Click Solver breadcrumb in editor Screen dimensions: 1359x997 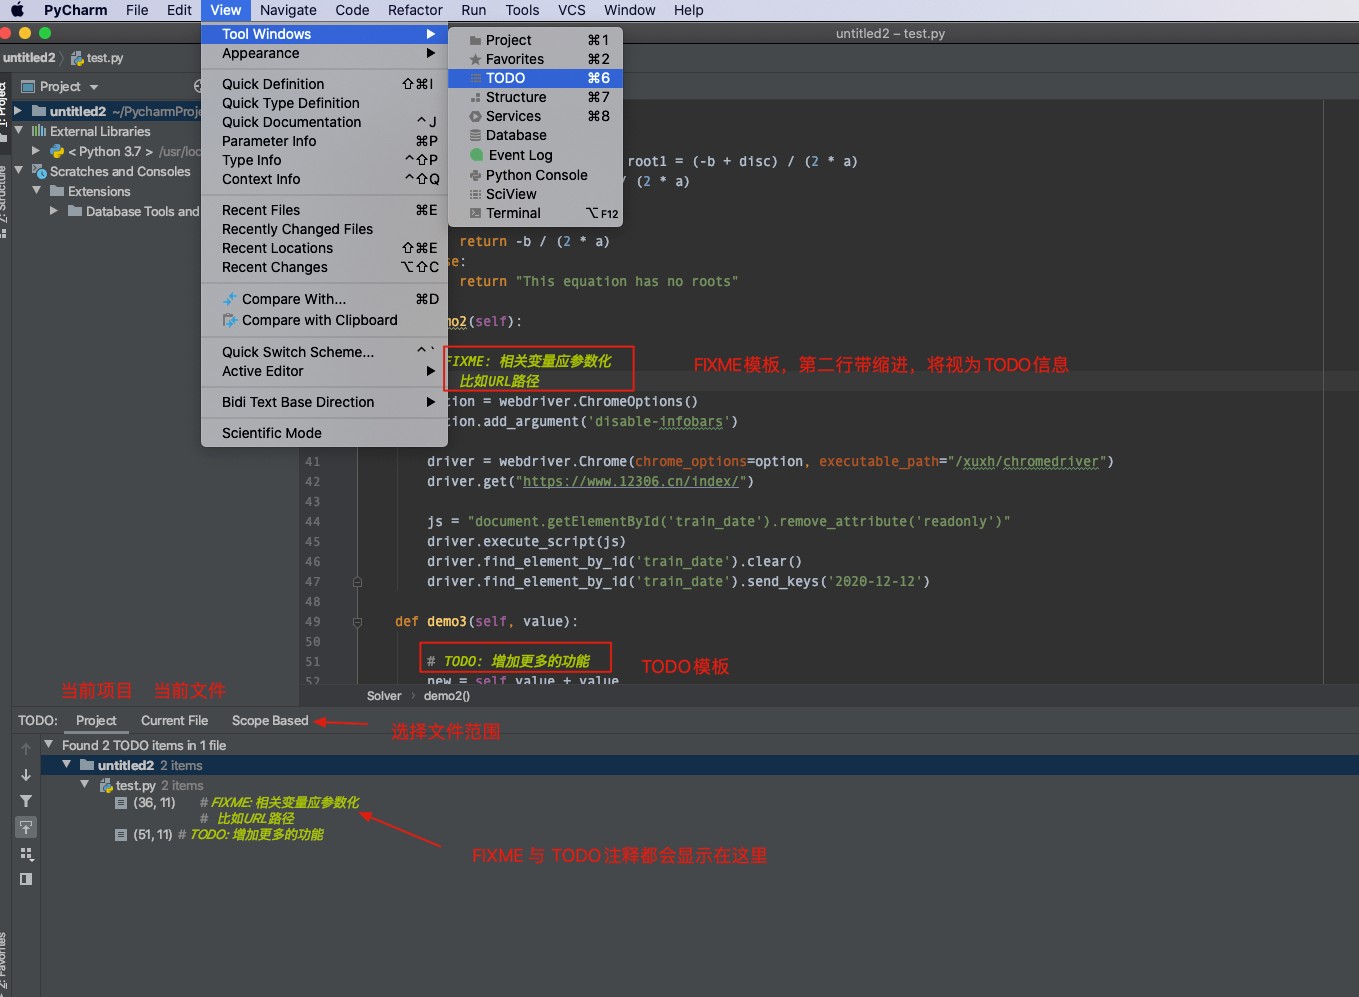(x=384, y=696)
